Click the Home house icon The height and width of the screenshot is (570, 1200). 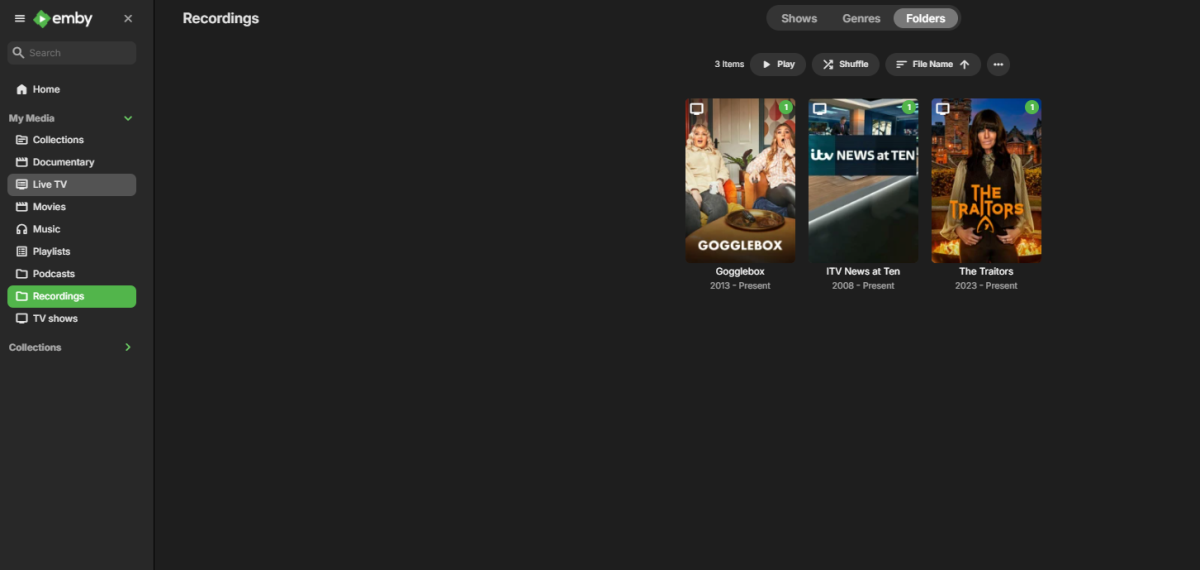22,89
